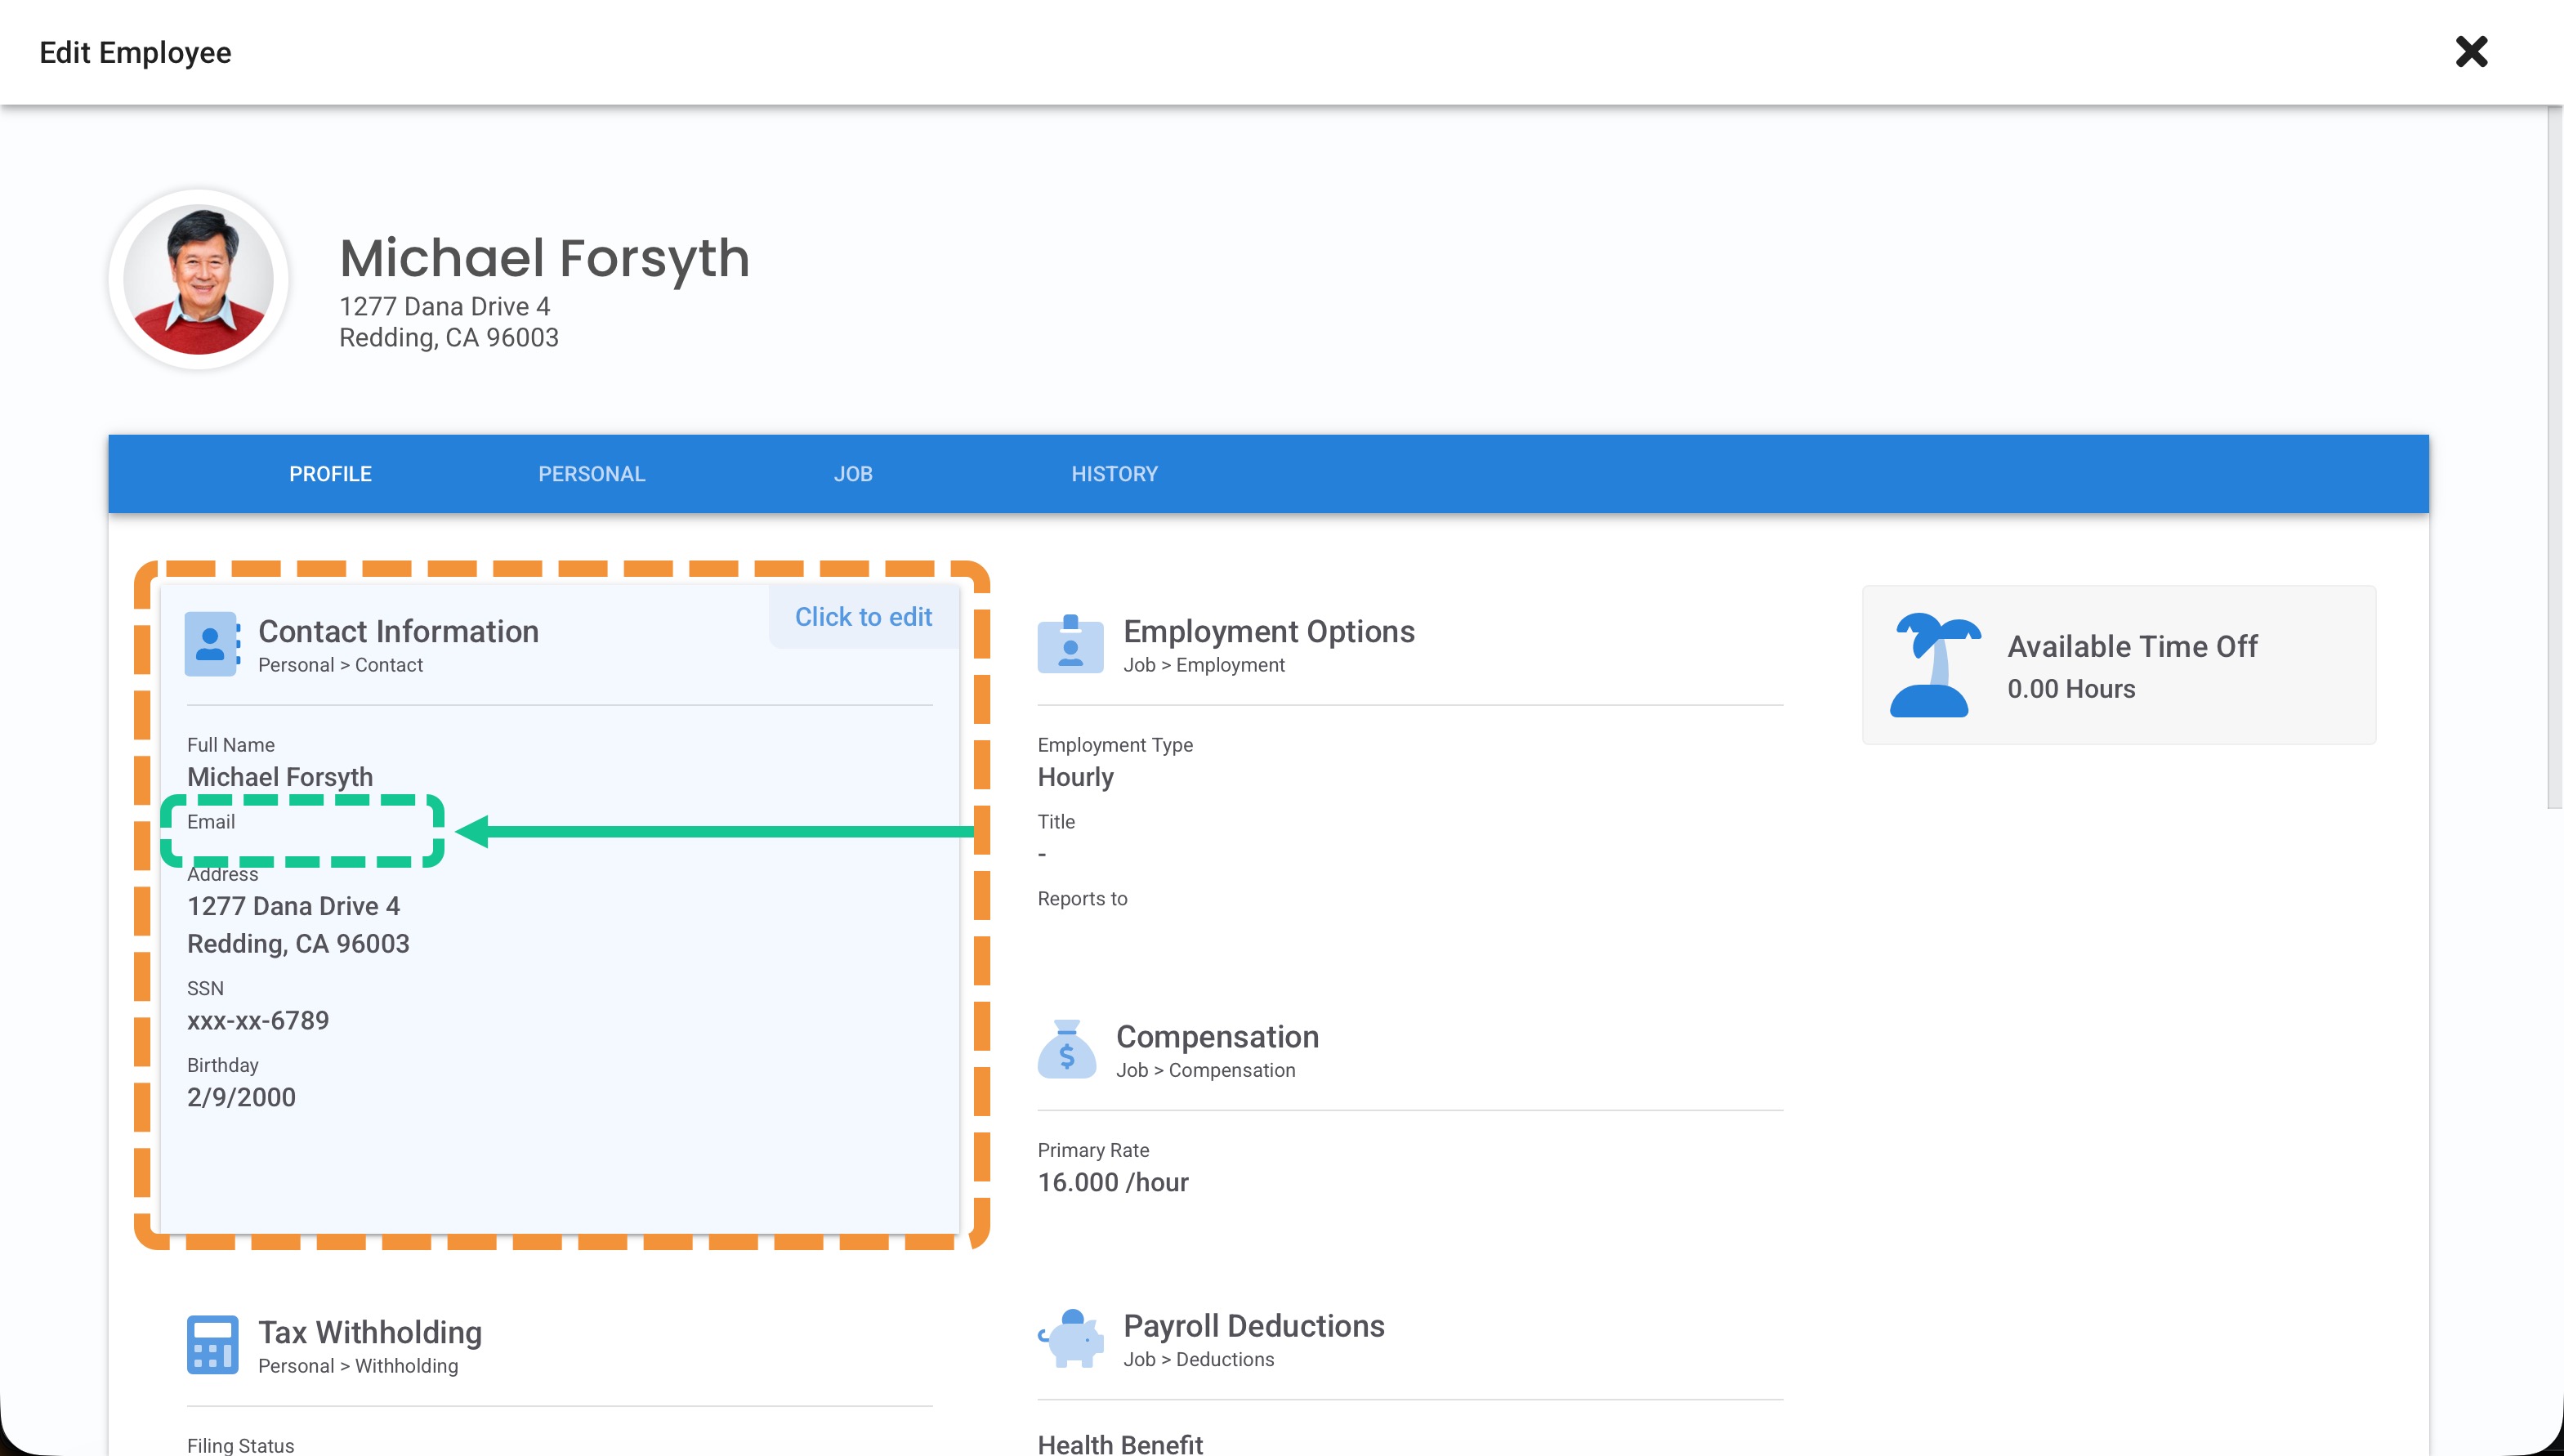Viewport: 2564px width, 1456px height.
Task: Click the Contact Information card icon
Action: (211, 644)
